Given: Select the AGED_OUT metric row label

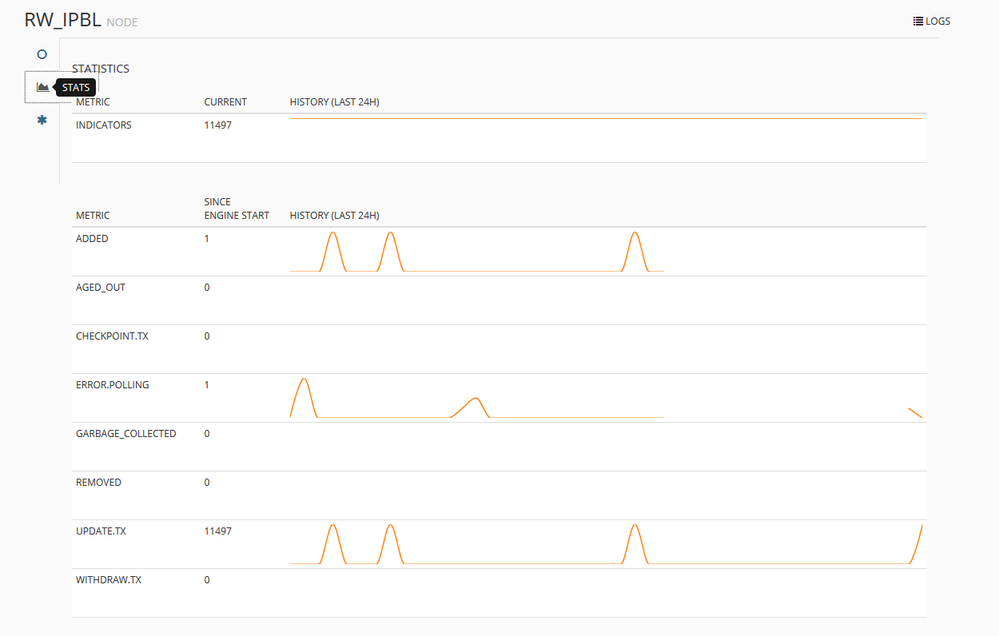Looking at the screenshot, I should (100, 288).
